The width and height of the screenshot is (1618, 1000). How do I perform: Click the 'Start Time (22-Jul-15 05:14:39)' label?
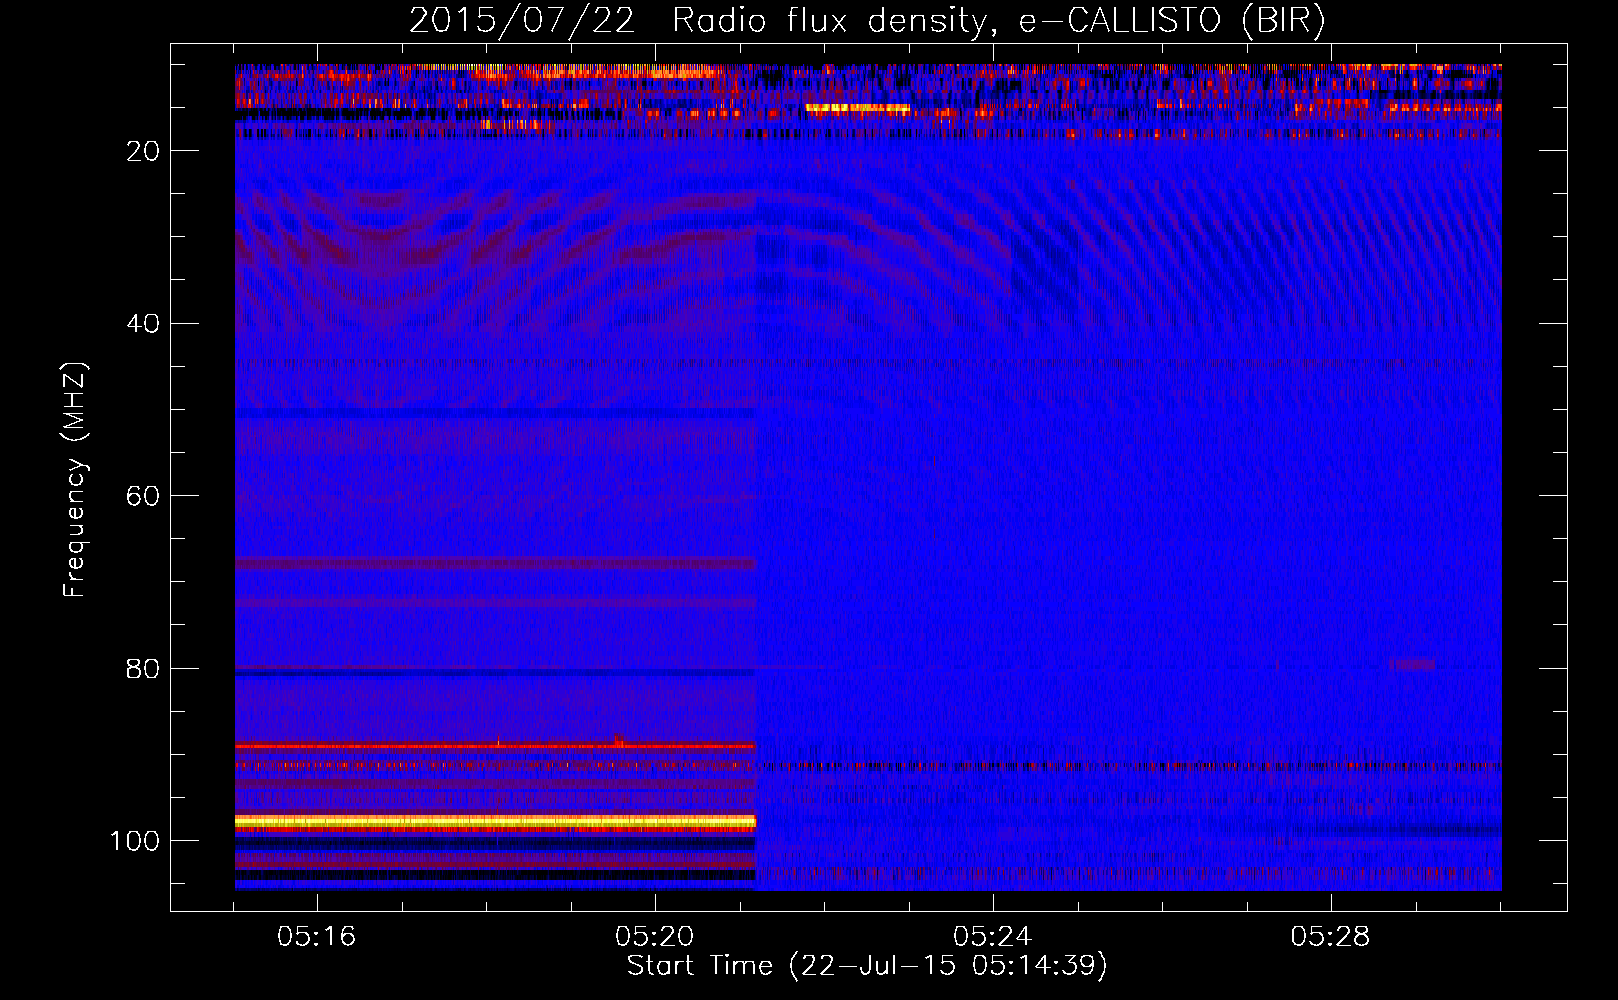tap(867, 966)
